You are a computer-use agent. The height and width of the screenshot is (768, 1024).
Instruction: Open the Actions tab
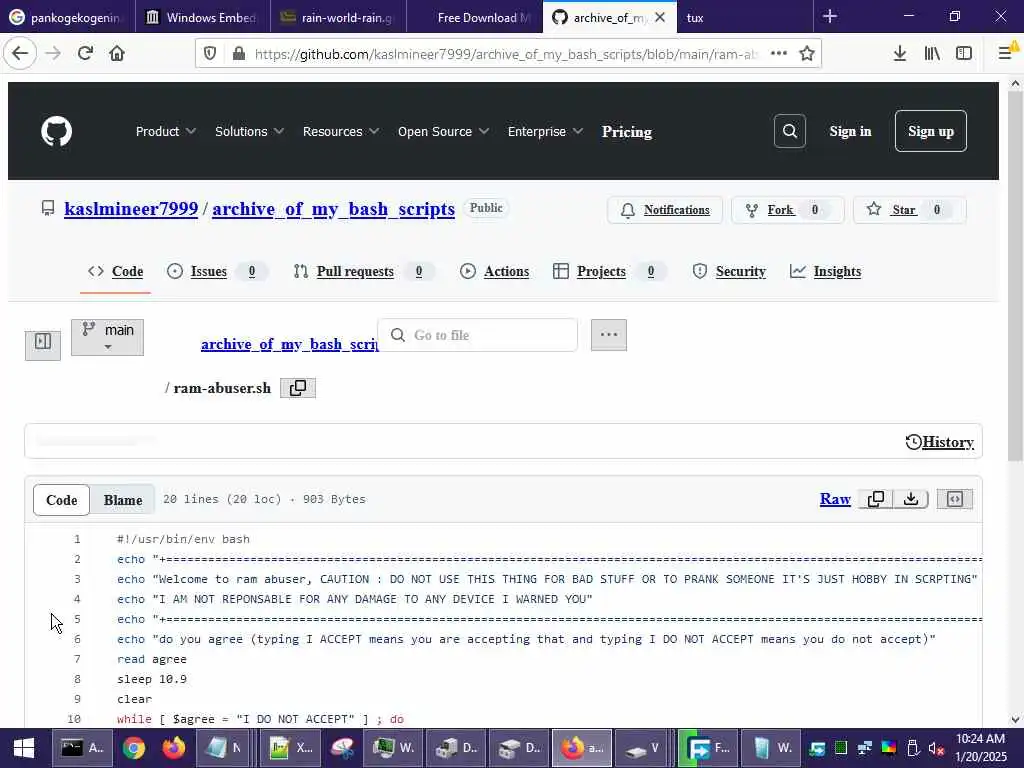pos(494,272)
